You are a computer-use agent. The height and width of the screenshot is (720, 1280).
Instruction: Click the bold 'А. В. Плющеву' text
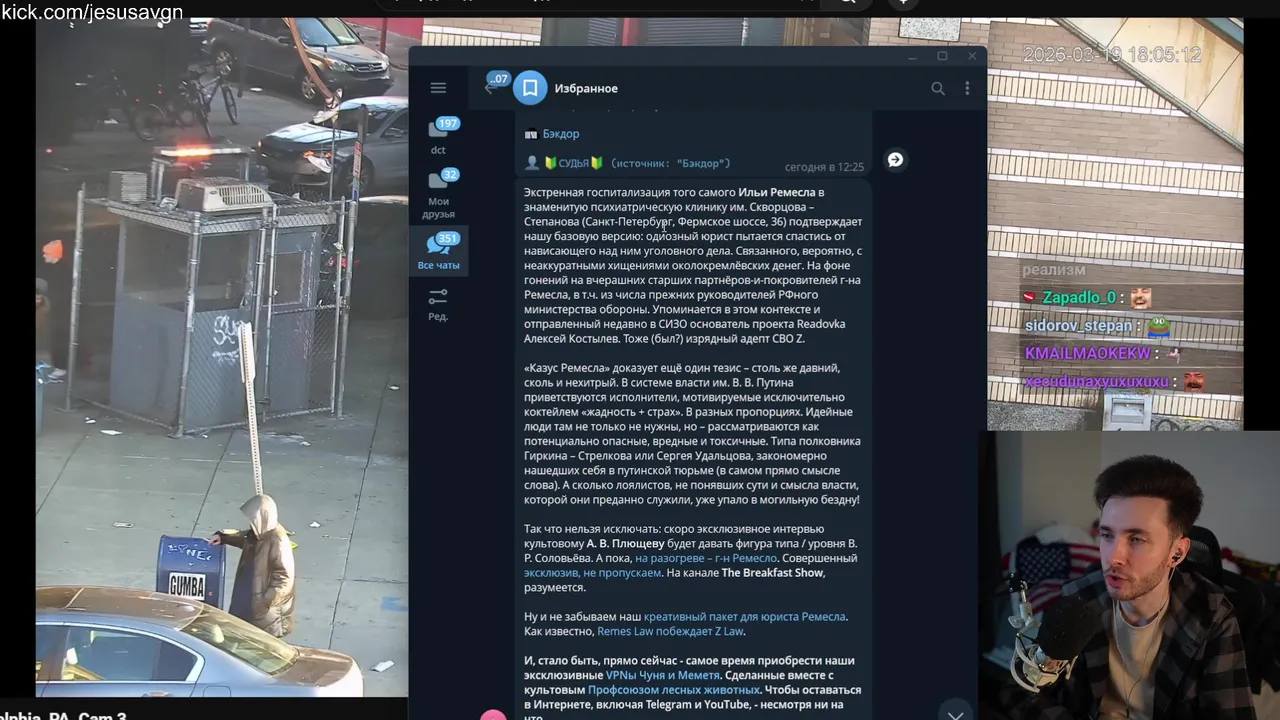(x=625, y=544)
